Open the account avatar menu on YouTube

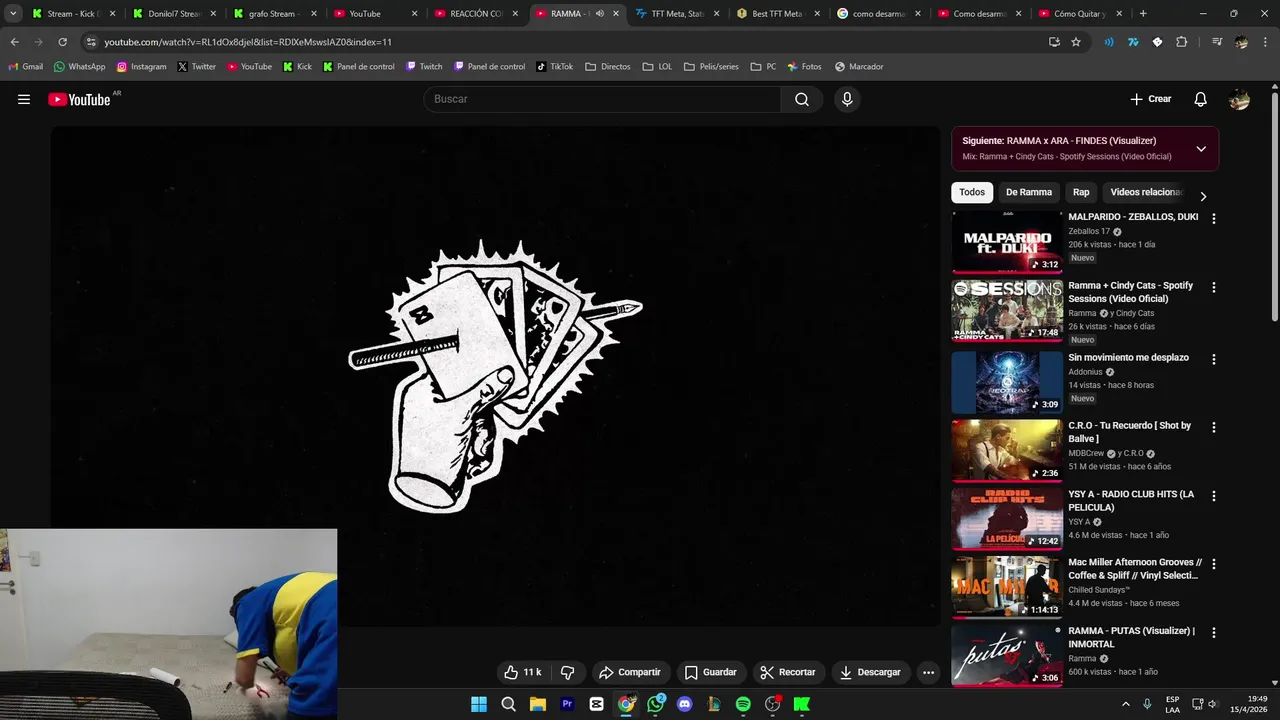tap(1239, 99)
